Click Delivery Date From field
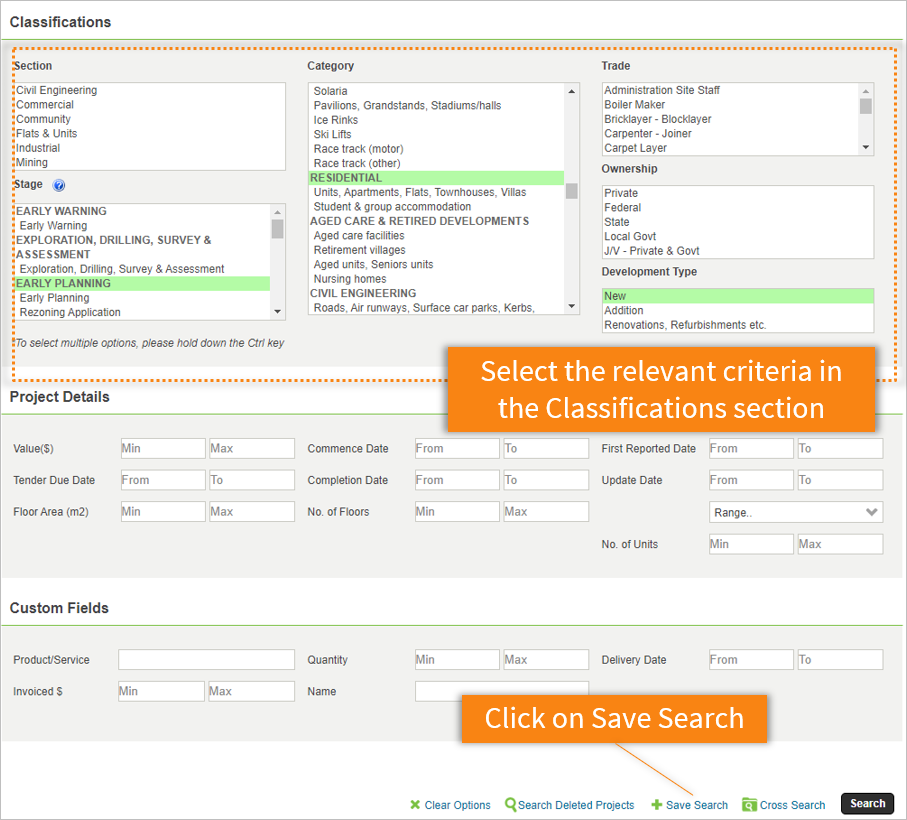907x820 pixels. pos(751,660)
